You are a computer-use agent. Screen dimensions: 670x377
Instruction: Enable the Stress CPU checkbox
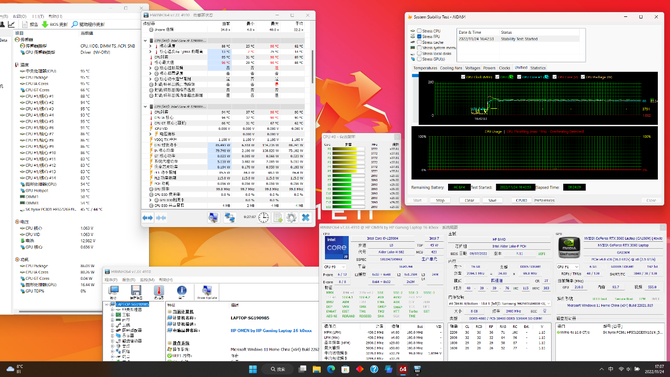coord(419,31)
